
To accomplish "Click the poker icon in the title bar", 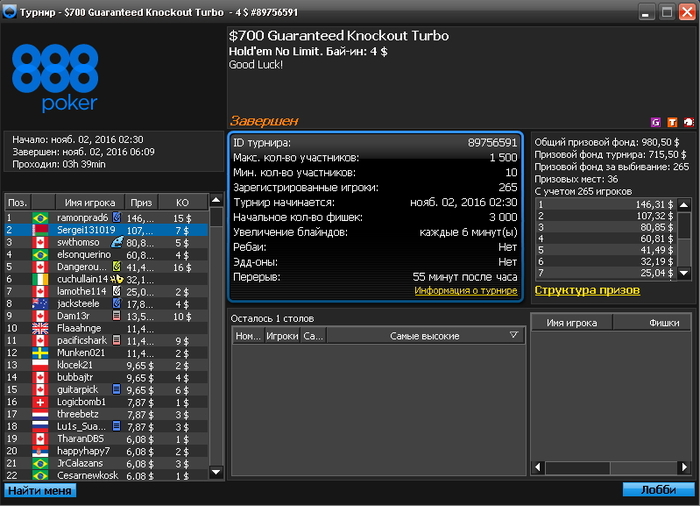I will coord(9,11).
